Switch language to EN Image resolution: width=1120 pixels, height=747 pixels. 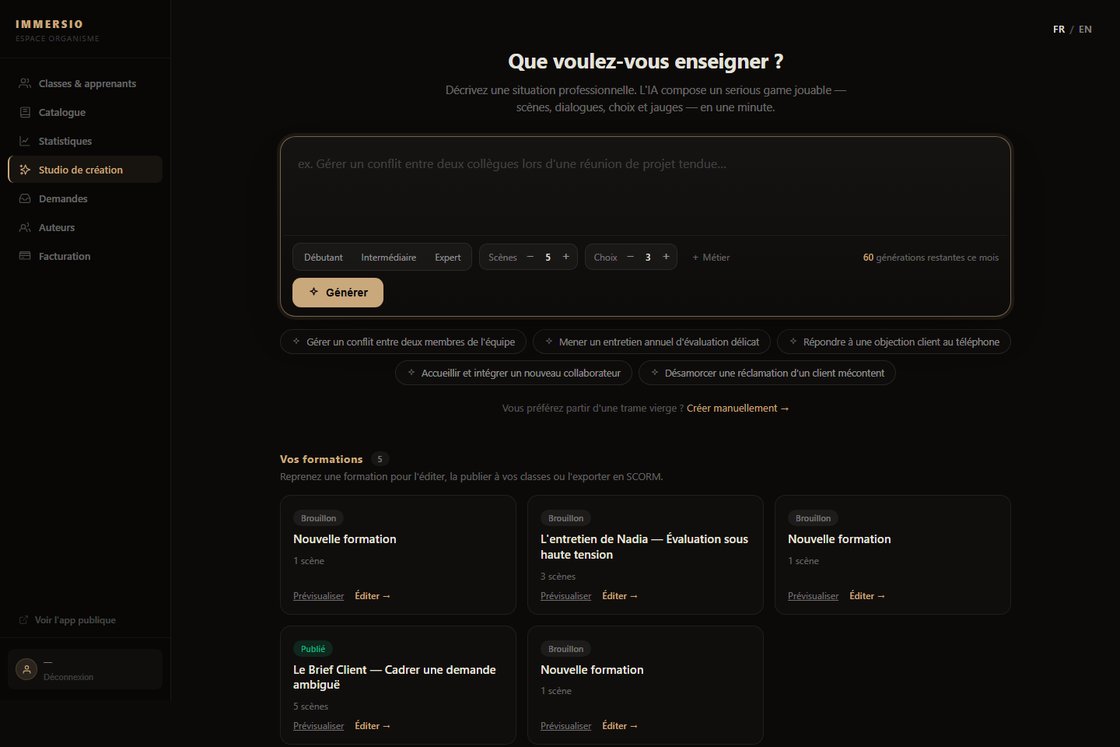click(1085, 29)
